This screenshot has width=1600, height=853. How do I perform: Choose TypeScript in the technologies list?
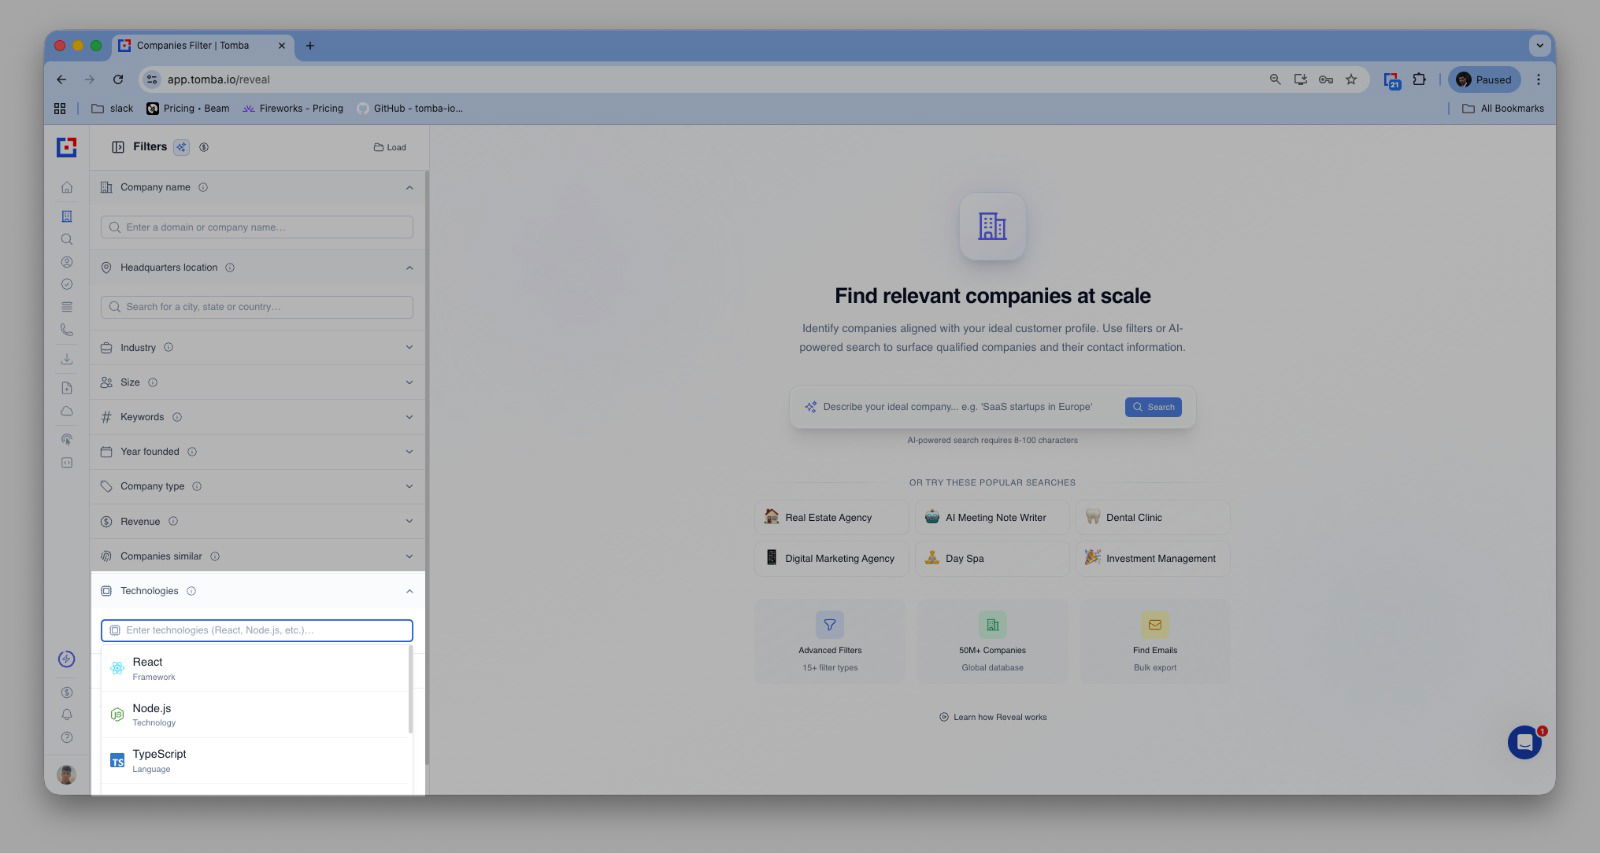[x=159, y=760]
